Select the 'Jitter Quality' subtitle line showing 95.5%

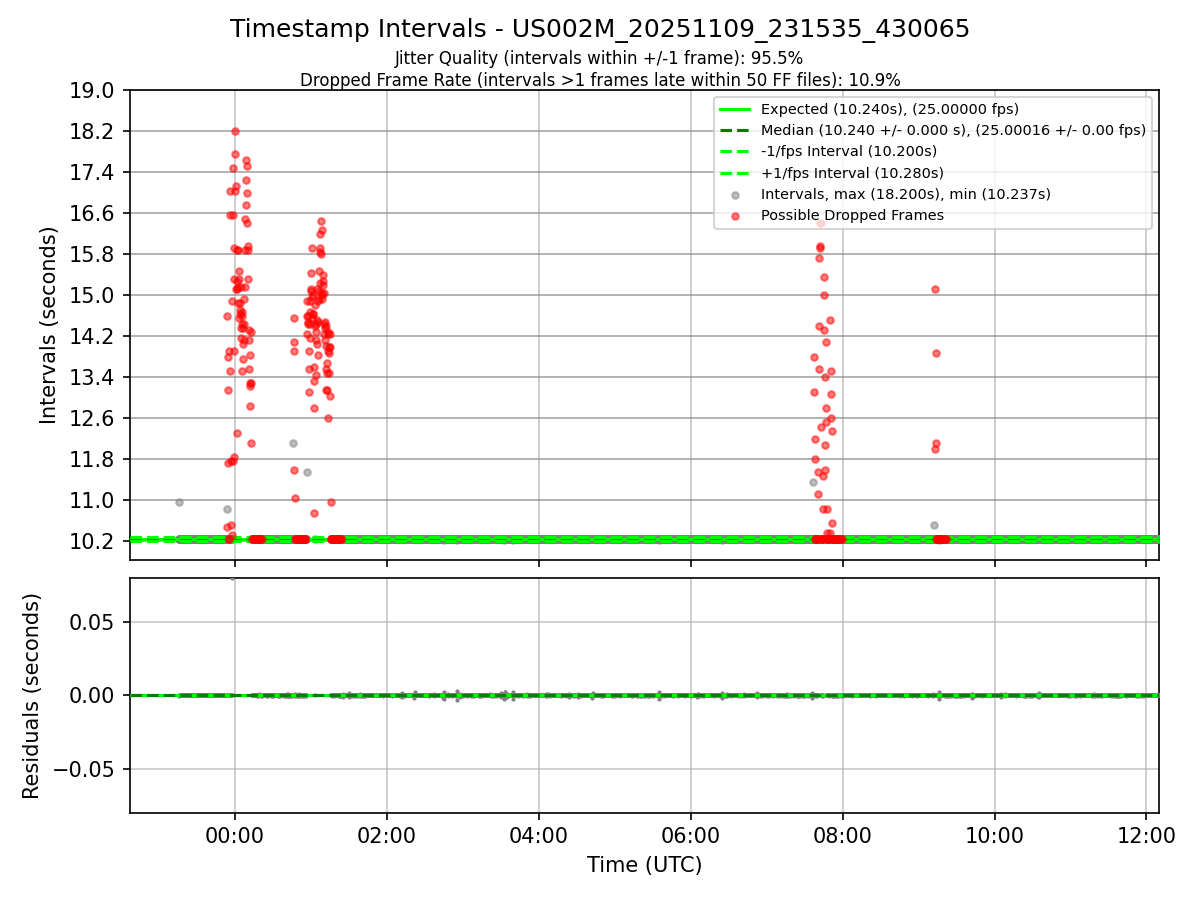tap(600, 58)
